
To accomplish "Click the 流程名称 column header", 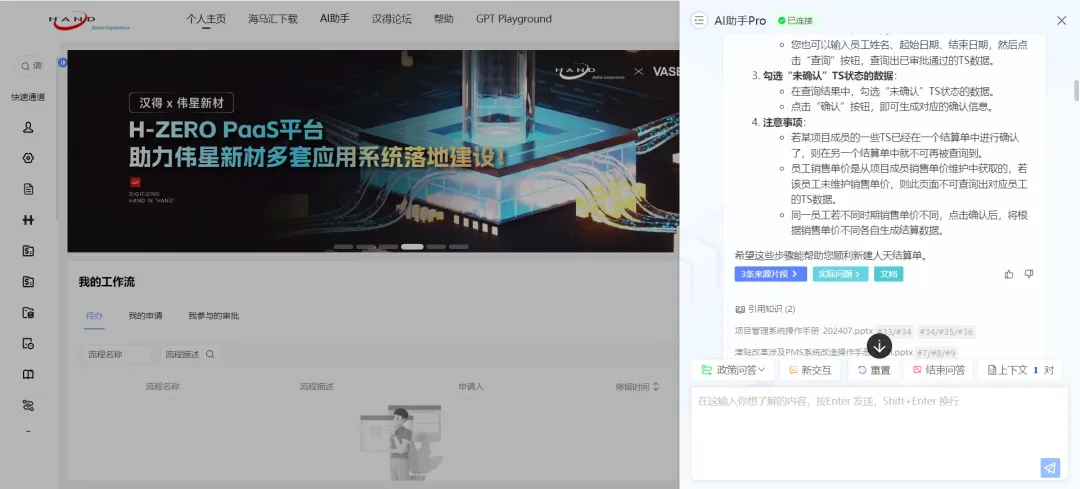I will click(x=163, y=386).
